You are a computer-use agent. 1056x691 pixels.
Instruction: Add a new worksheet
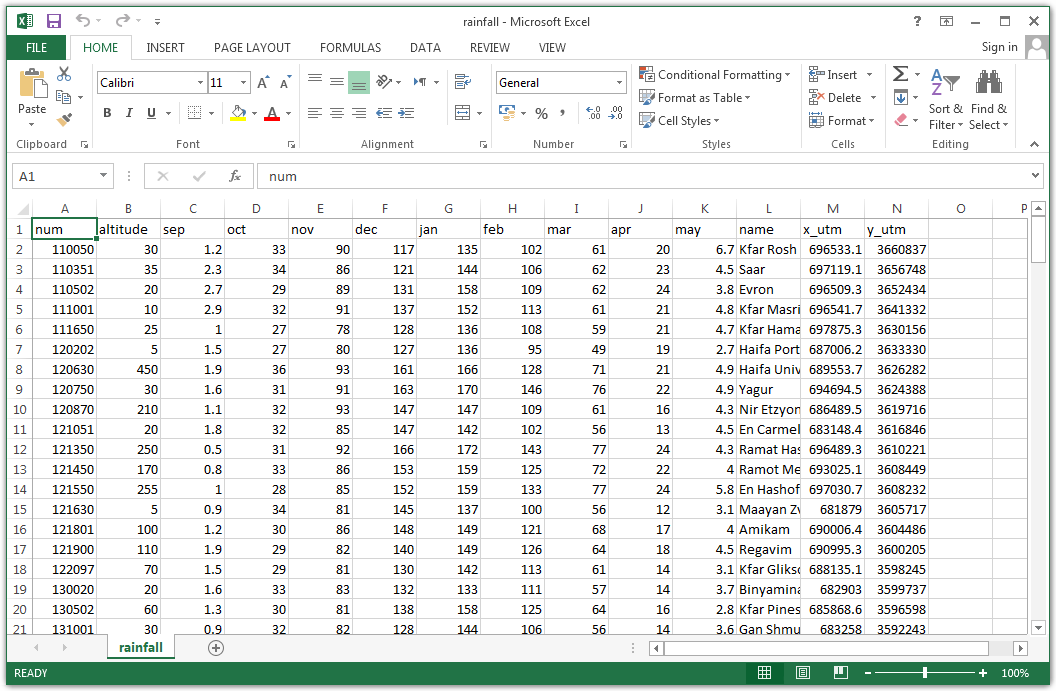pyautogui.click(x=215, y=648)
